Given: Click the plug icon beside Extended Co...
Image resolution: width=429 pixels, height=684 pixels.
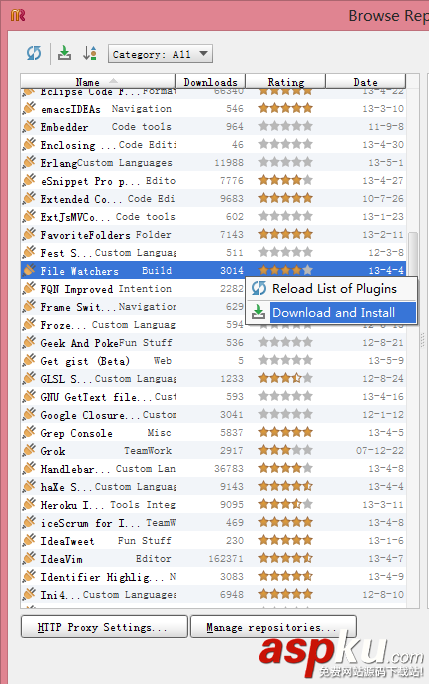Looking at the screenshot, I should click(29, 198).
